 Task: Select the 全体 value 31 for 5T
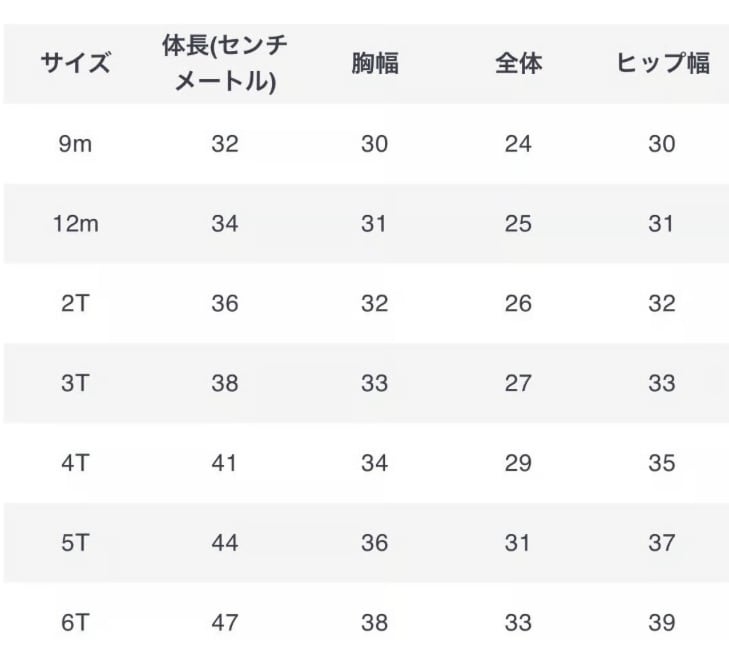click(x=518, y=544)
